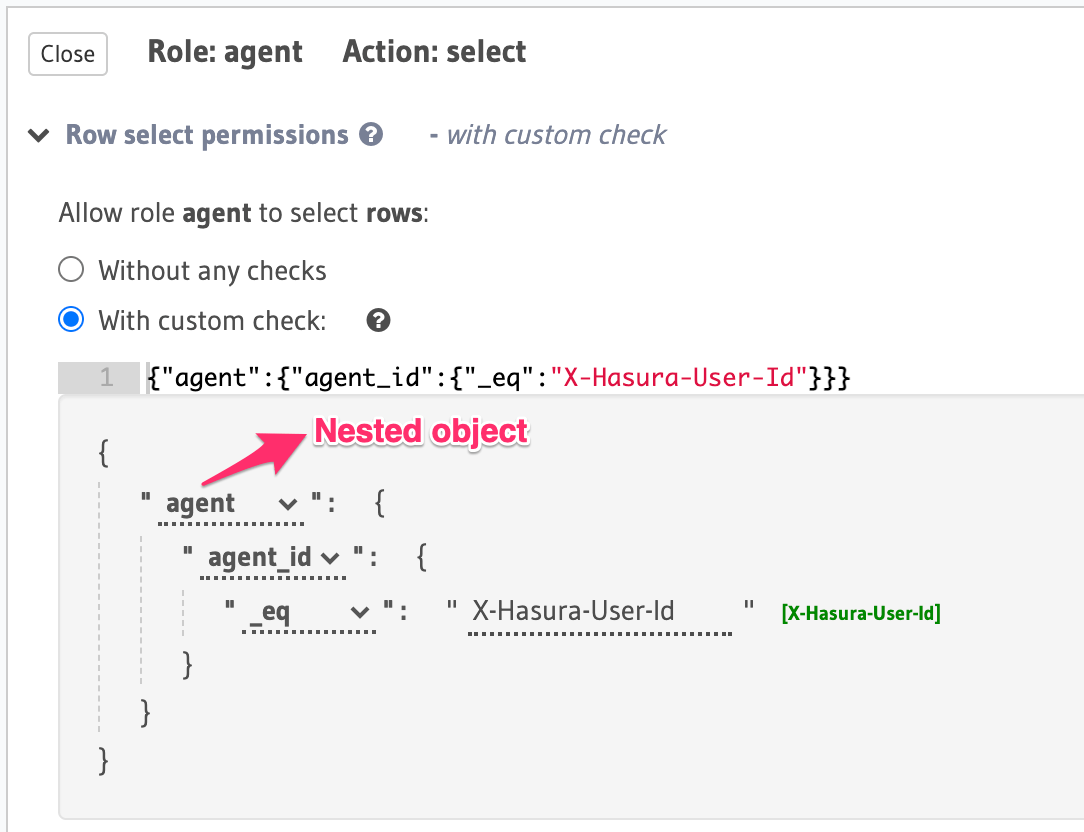This screenshot has width=1084, height=832.
Task: Select the Without any checks radio button
Action: click(x=71, y=271)
